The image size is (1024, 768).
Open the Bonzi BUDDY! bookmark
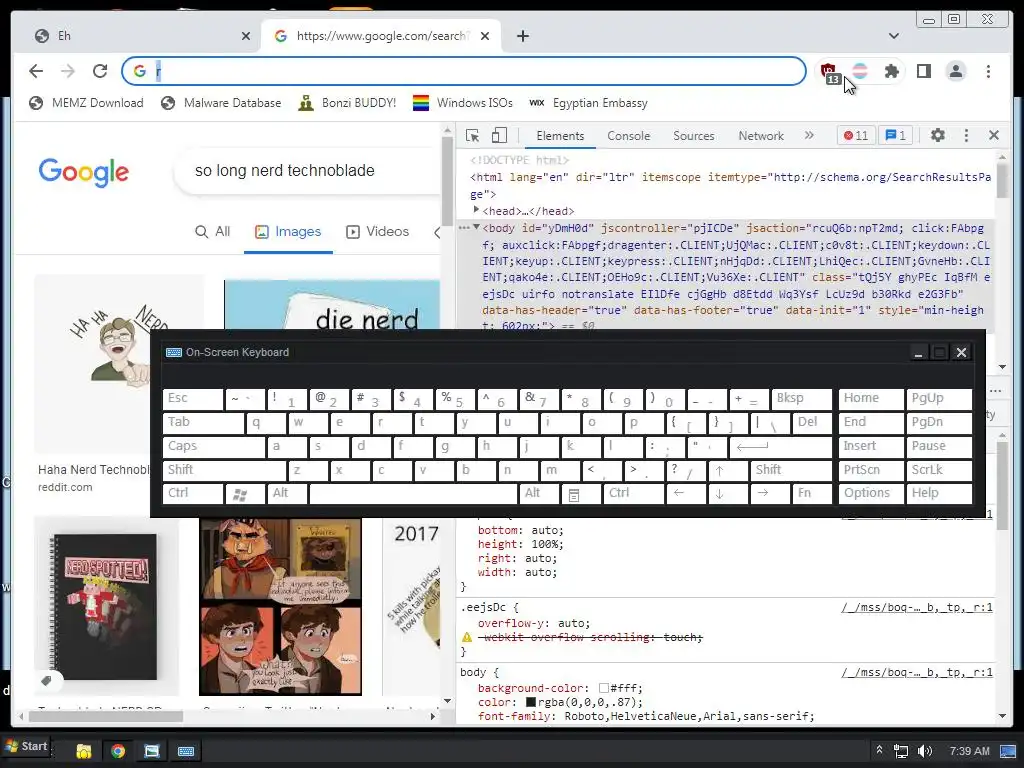click(347, 103)
